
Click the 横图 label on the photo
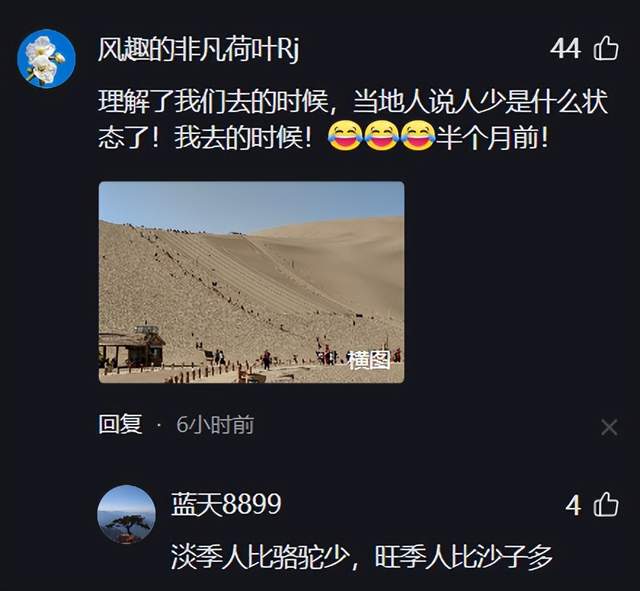(368, 360)
